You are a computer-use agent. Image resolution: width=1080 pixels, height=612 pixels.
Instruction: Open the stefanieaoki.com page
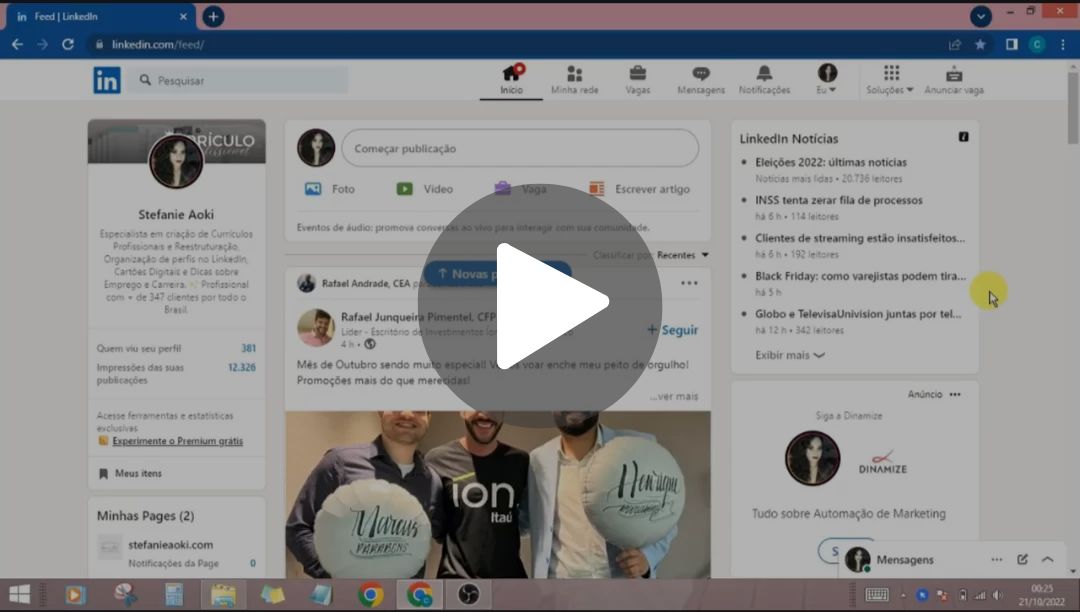coord(170,545)
